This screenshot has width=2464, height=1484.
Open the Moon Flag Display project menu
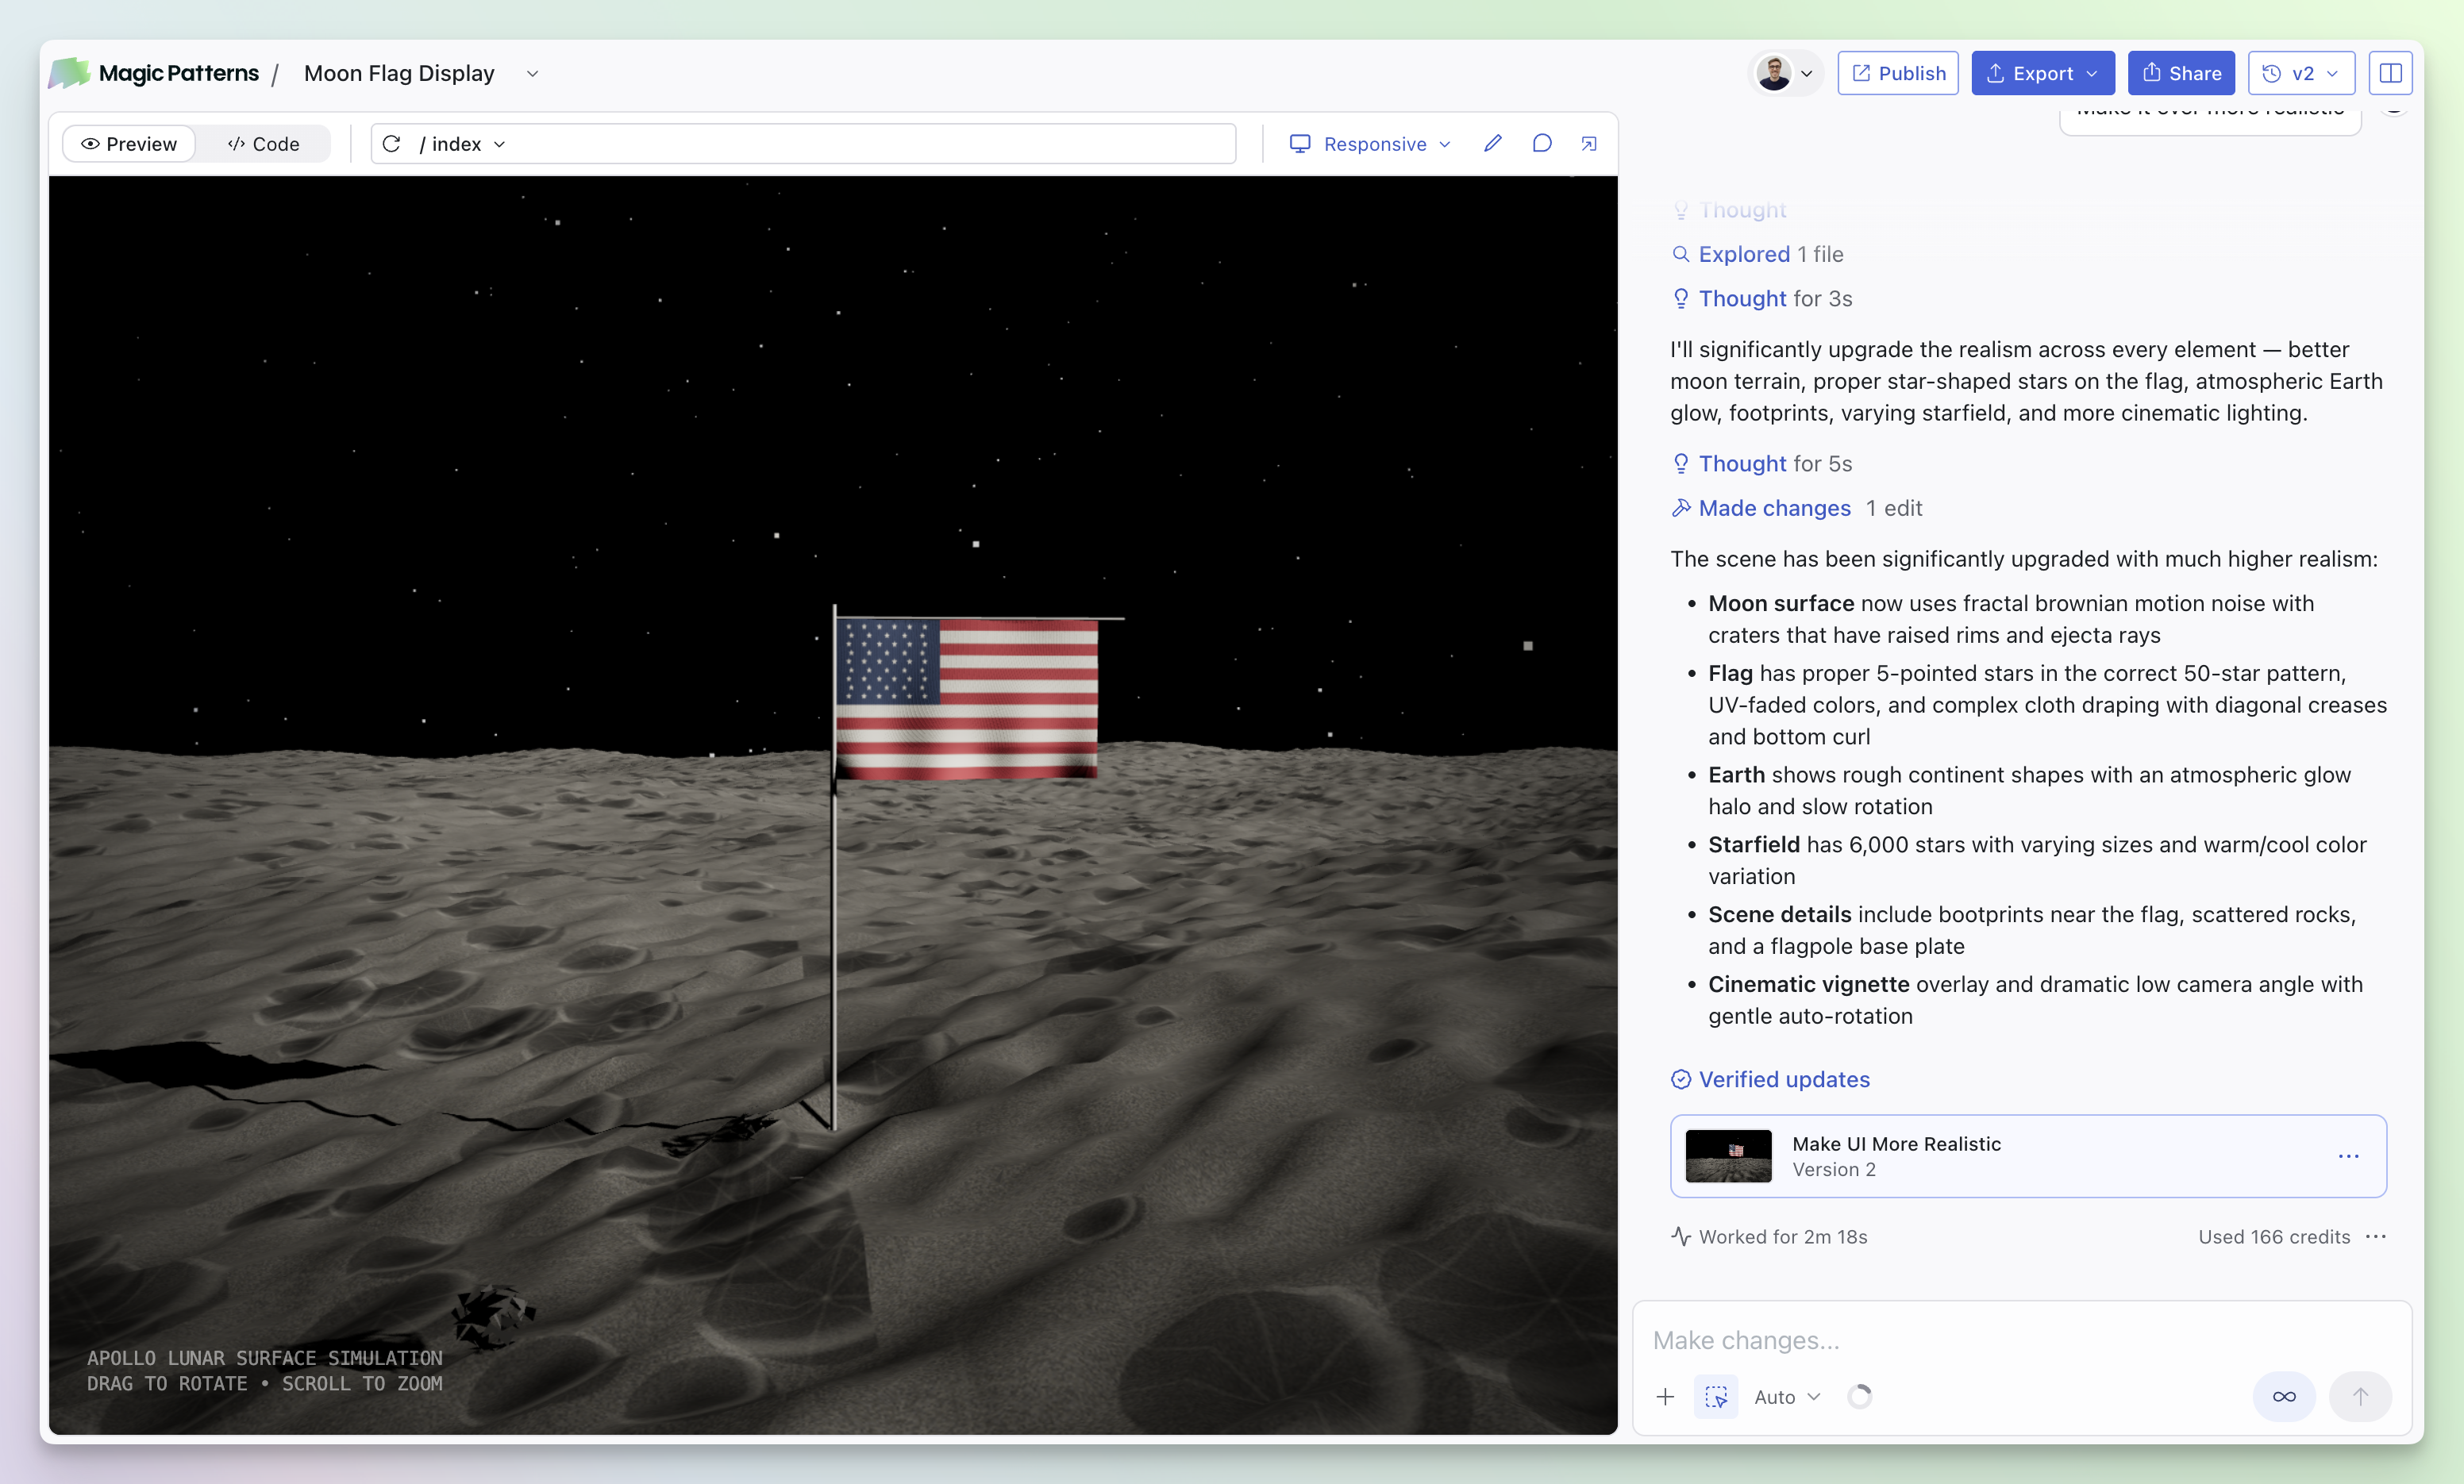[x=533, y=73]
